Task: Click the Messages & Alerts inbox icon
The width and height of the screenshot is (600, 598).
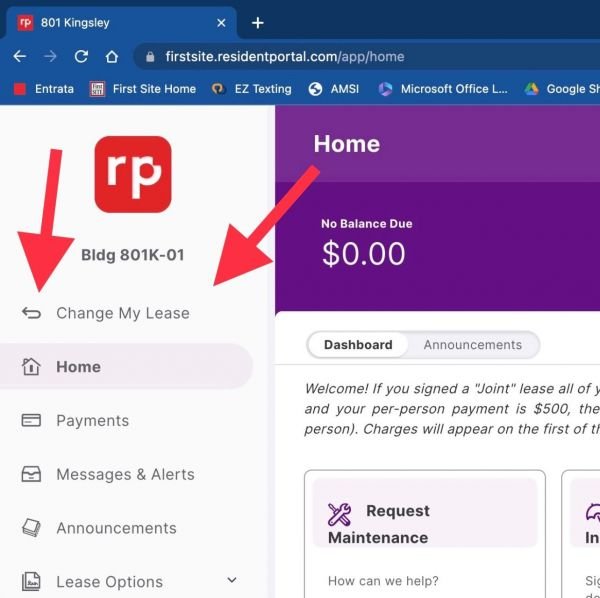Action: tap(31, 474)
